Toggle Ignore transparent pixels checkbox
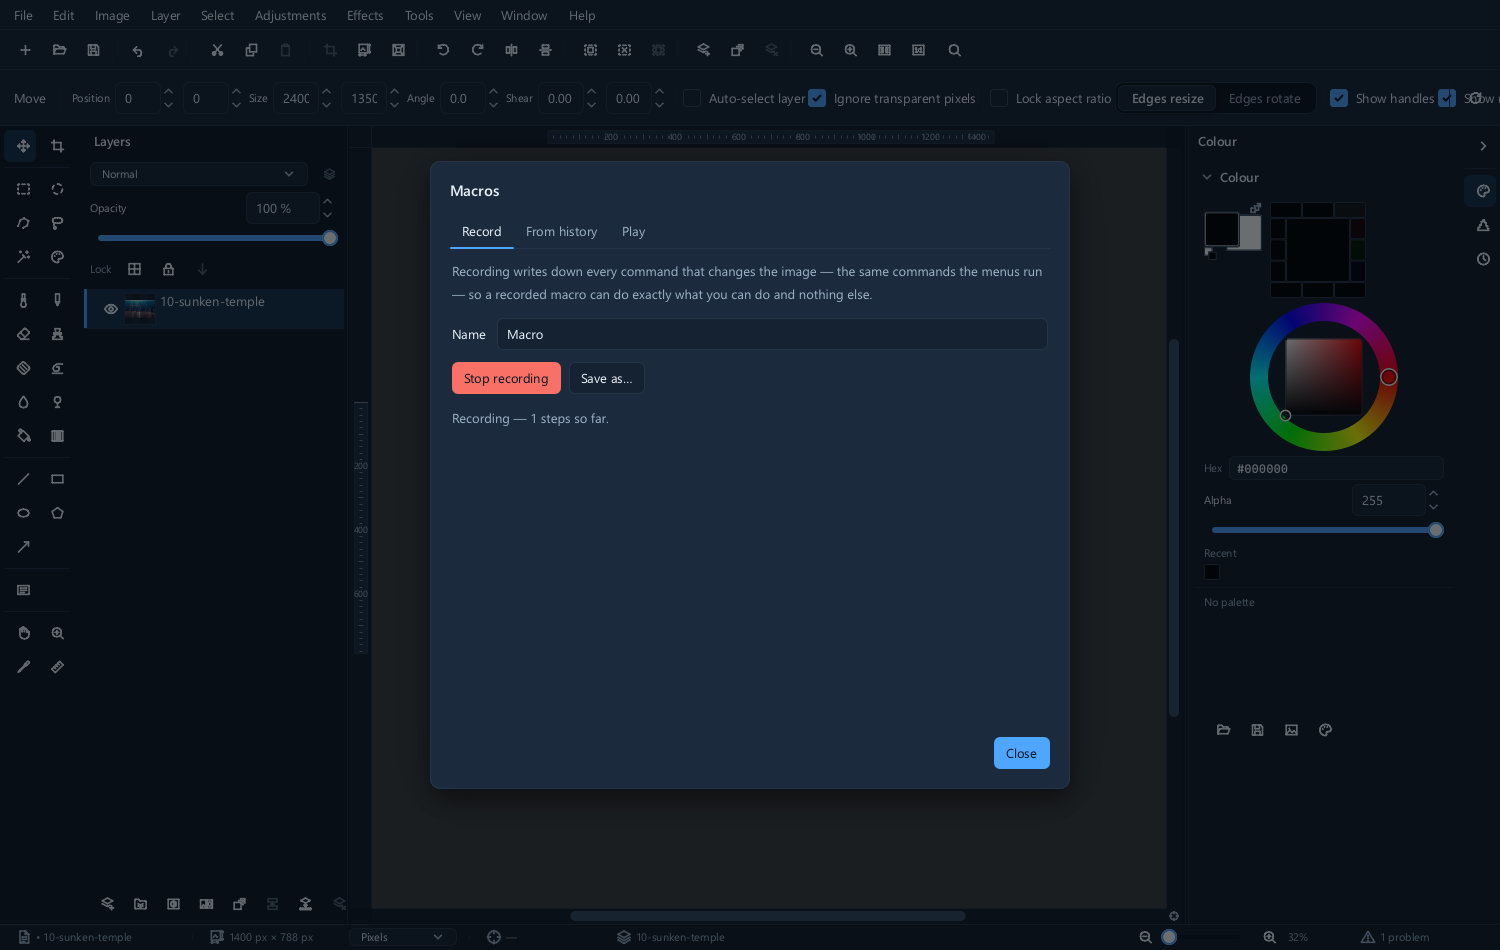The image size is (1500, 950). point(817,98)
